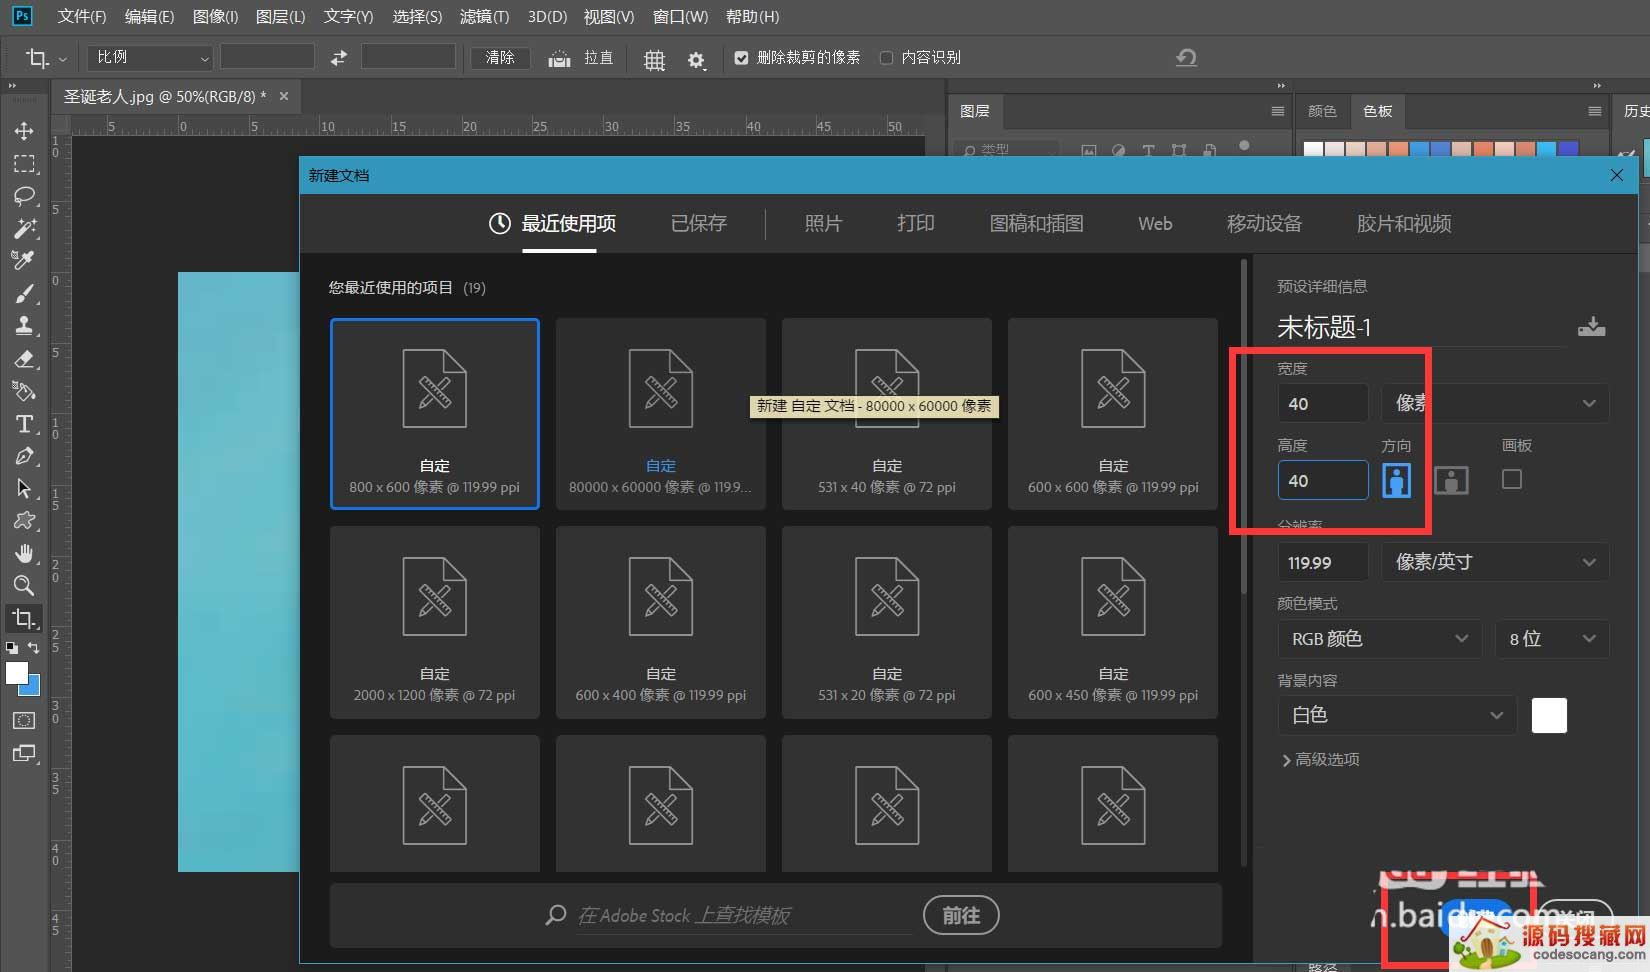This screenshot has height=972, width=1650.
Task: Select the Pen tool
Action: point(24,456)
